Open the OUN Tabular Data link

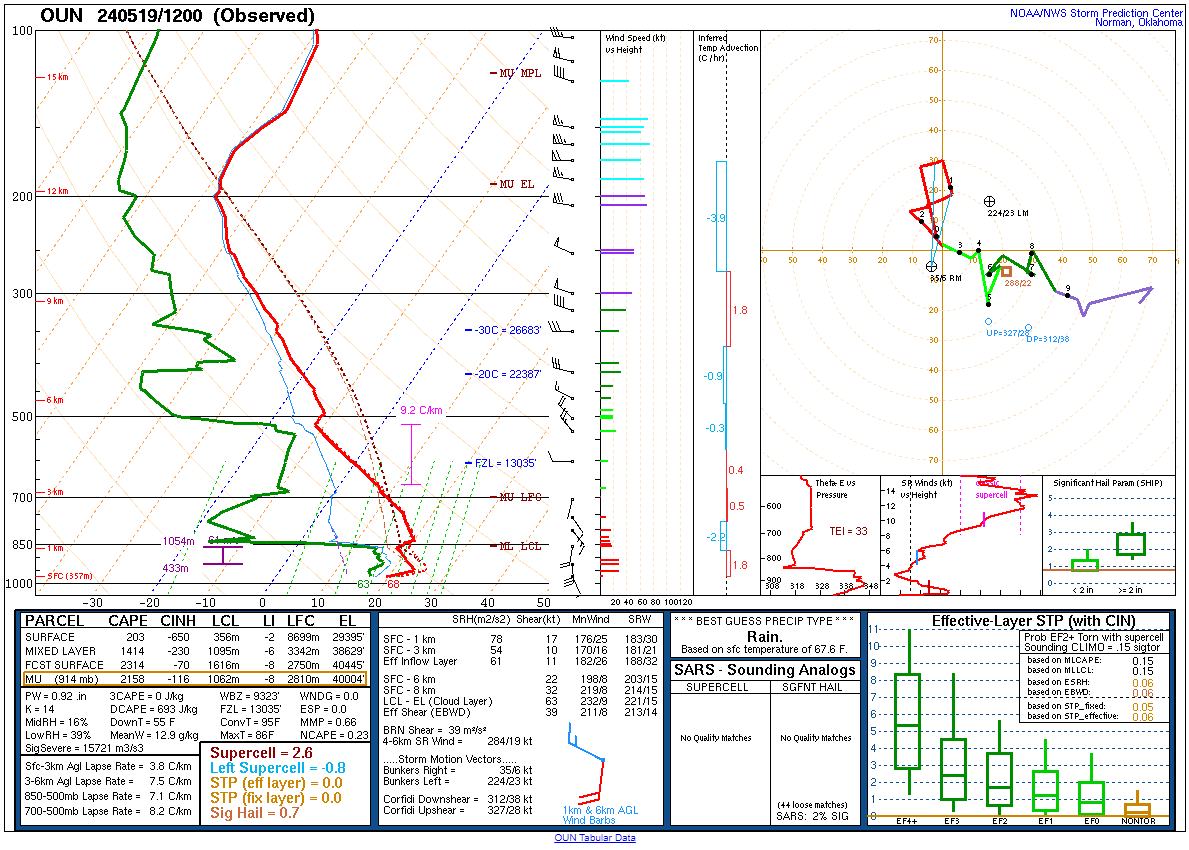point(594,838)
